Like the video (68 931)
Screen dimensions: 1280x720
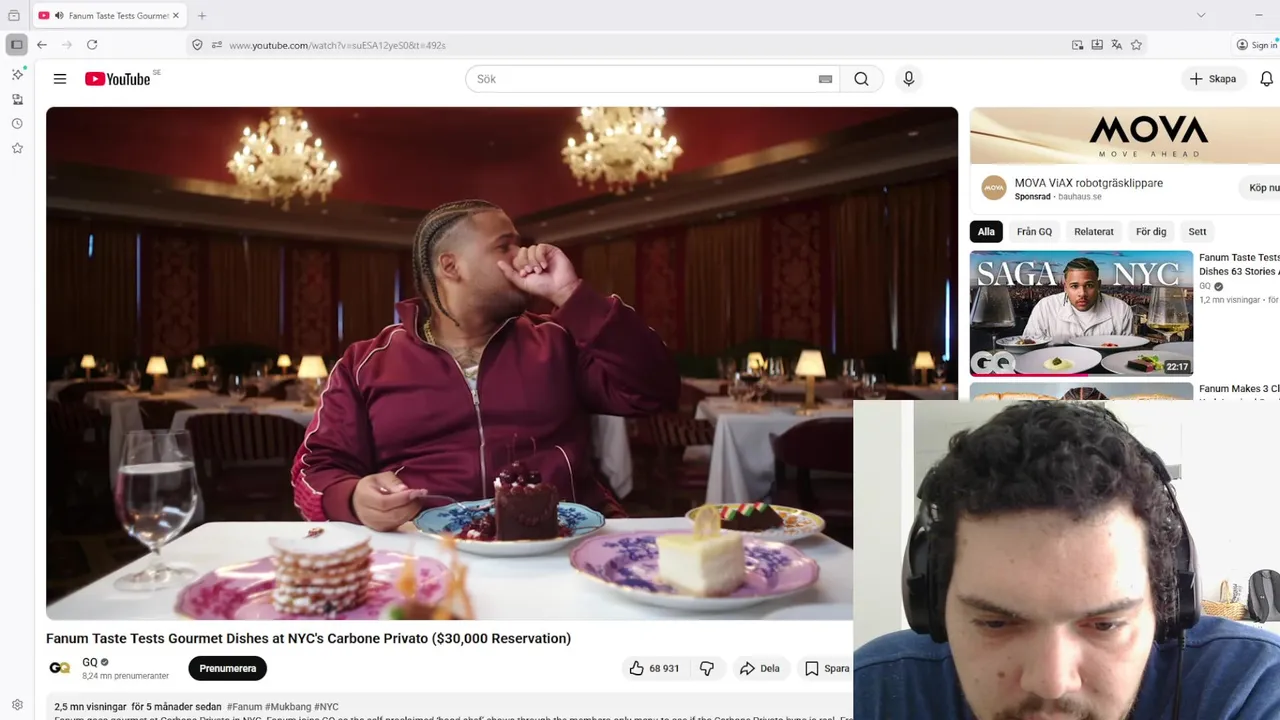(x=654, y=668)
